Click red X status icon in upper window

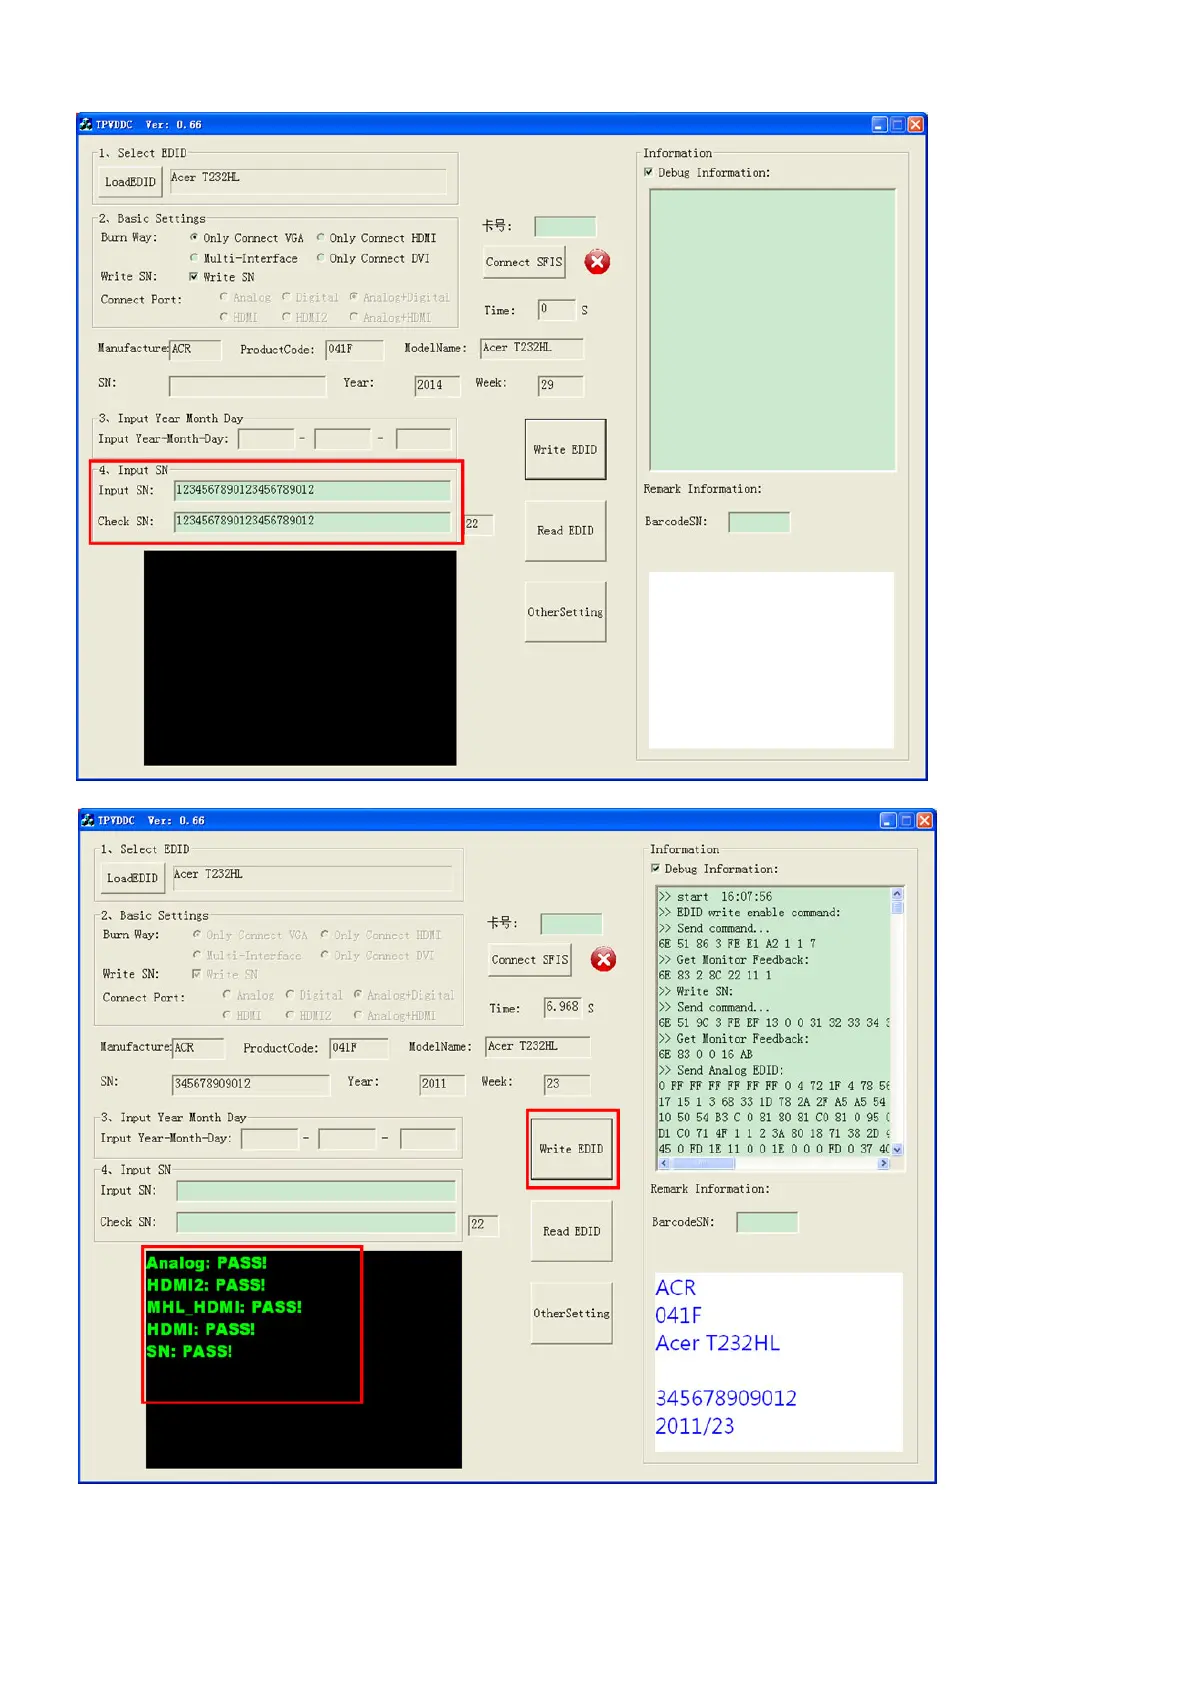597,262
